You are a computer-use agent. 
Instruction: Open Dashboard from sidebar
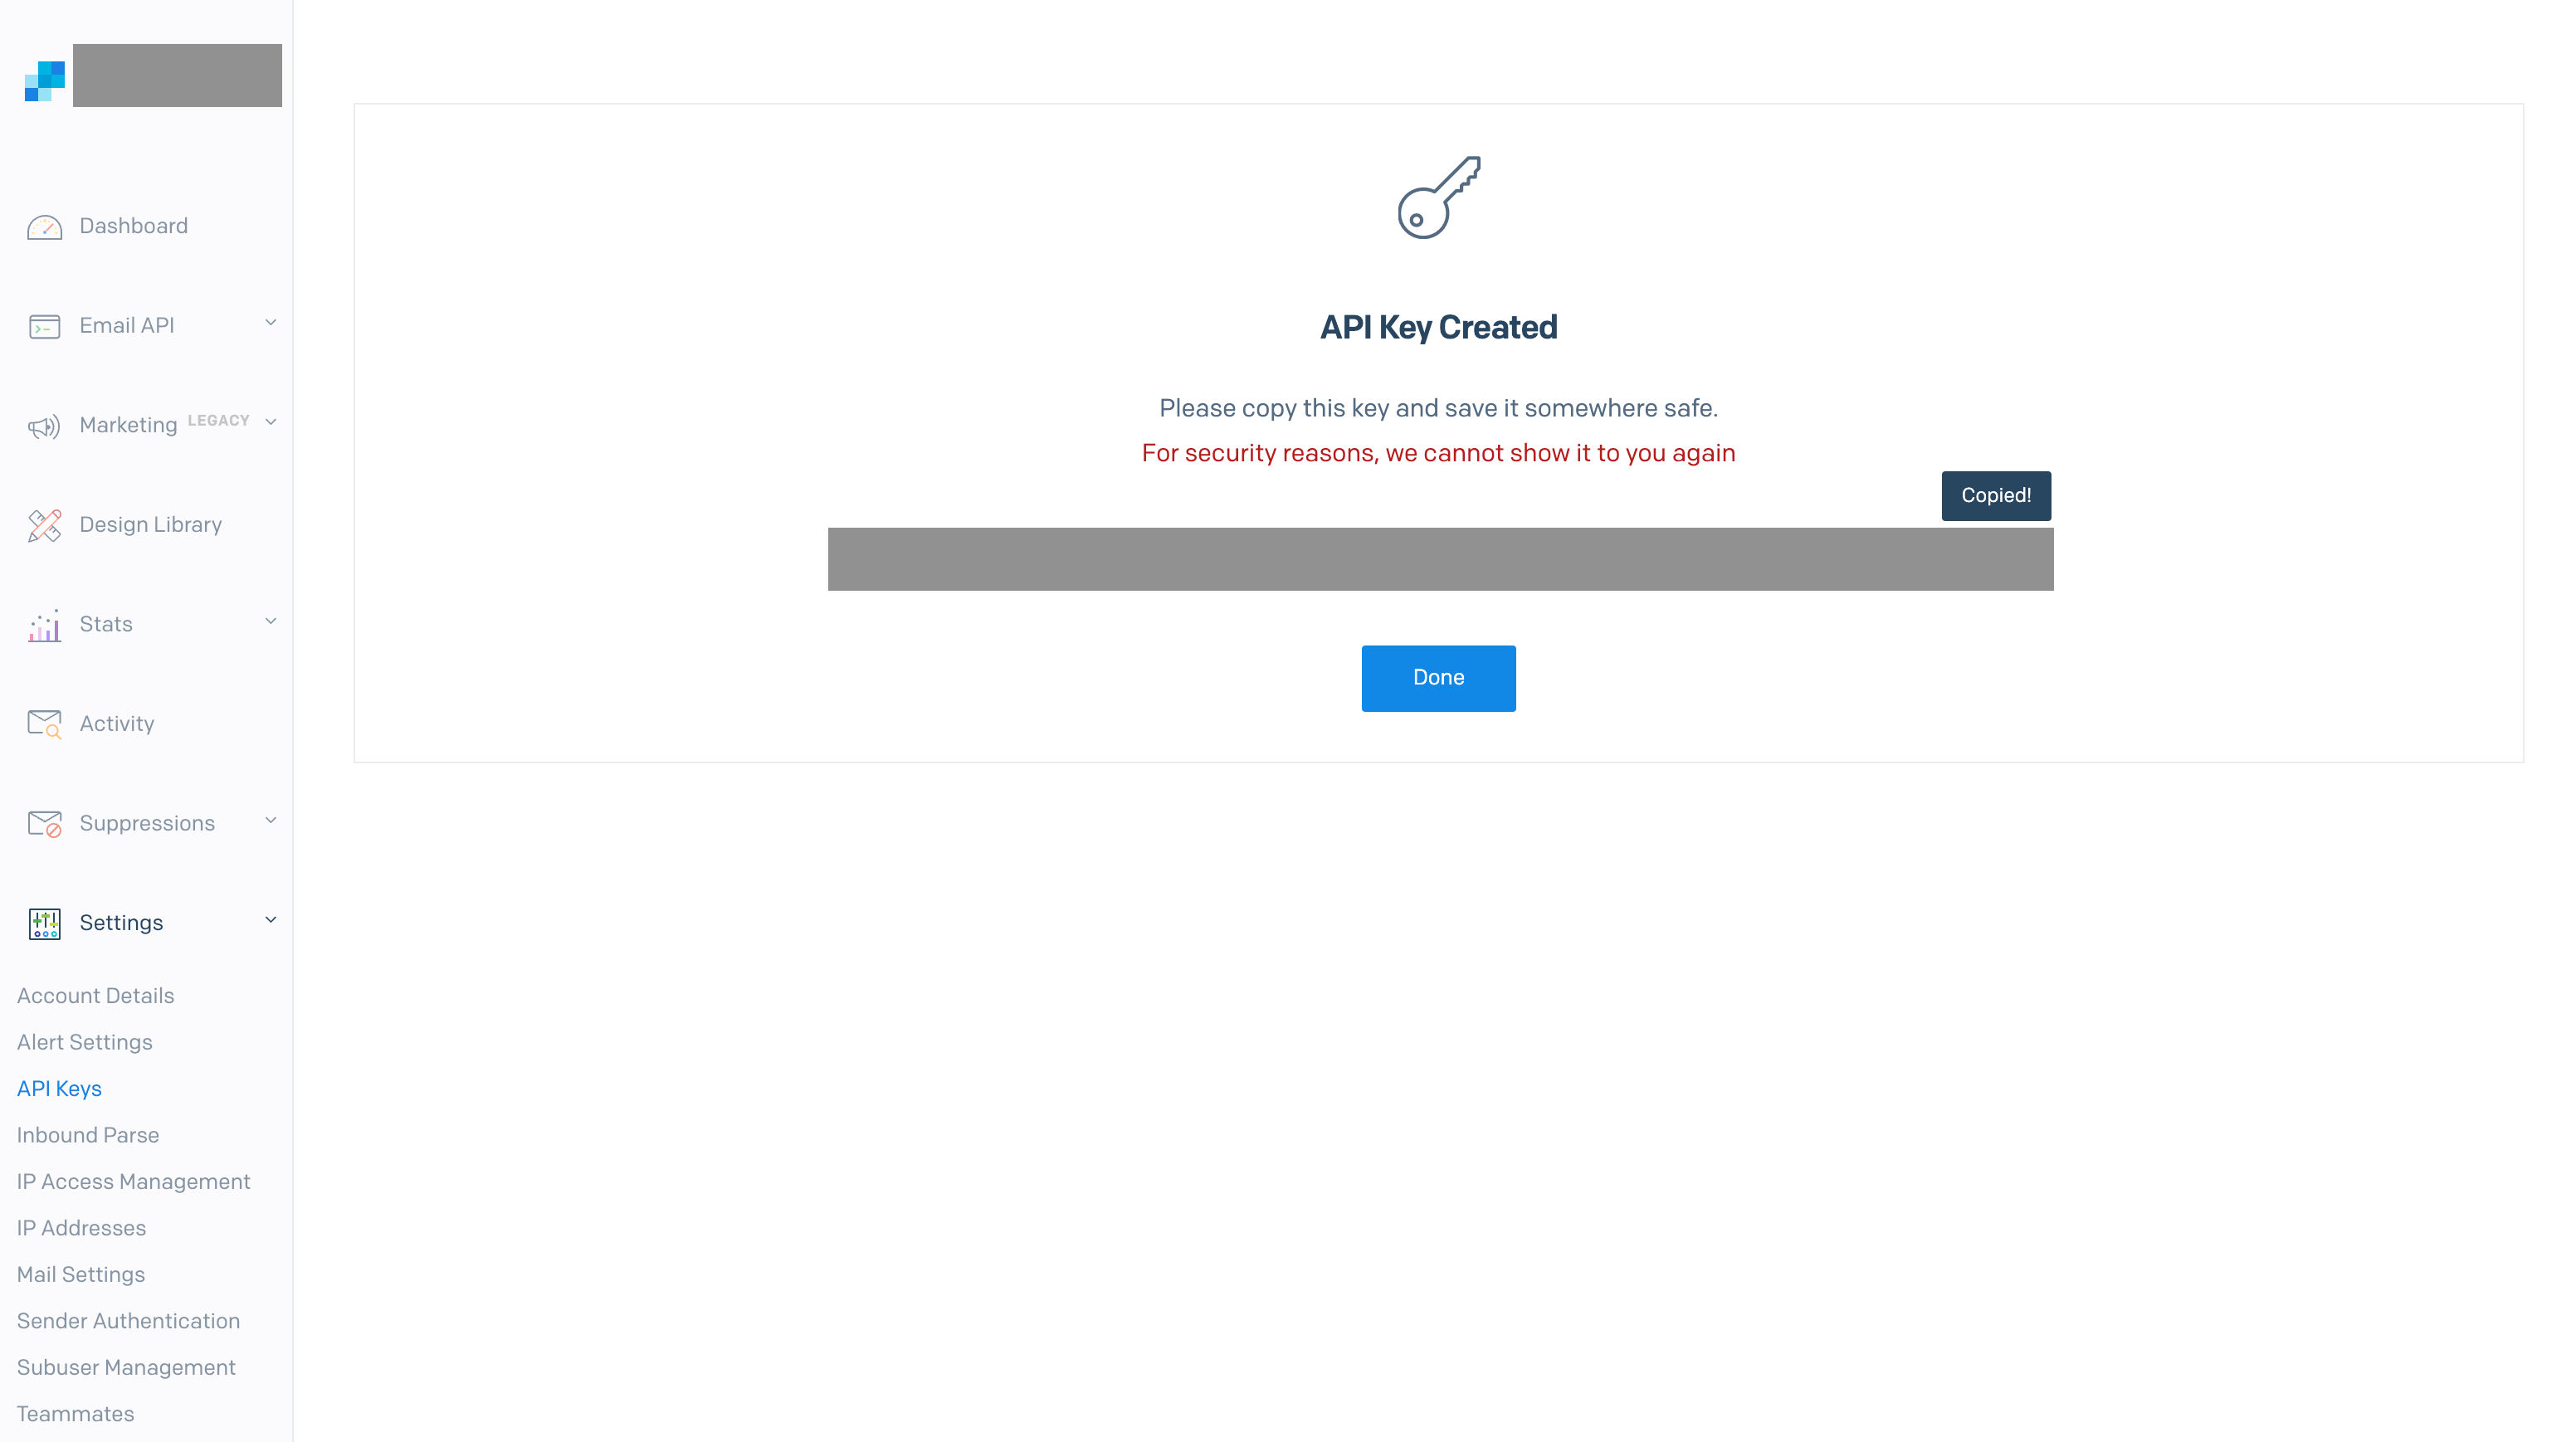pyautogui.click(x=134, y=225)
